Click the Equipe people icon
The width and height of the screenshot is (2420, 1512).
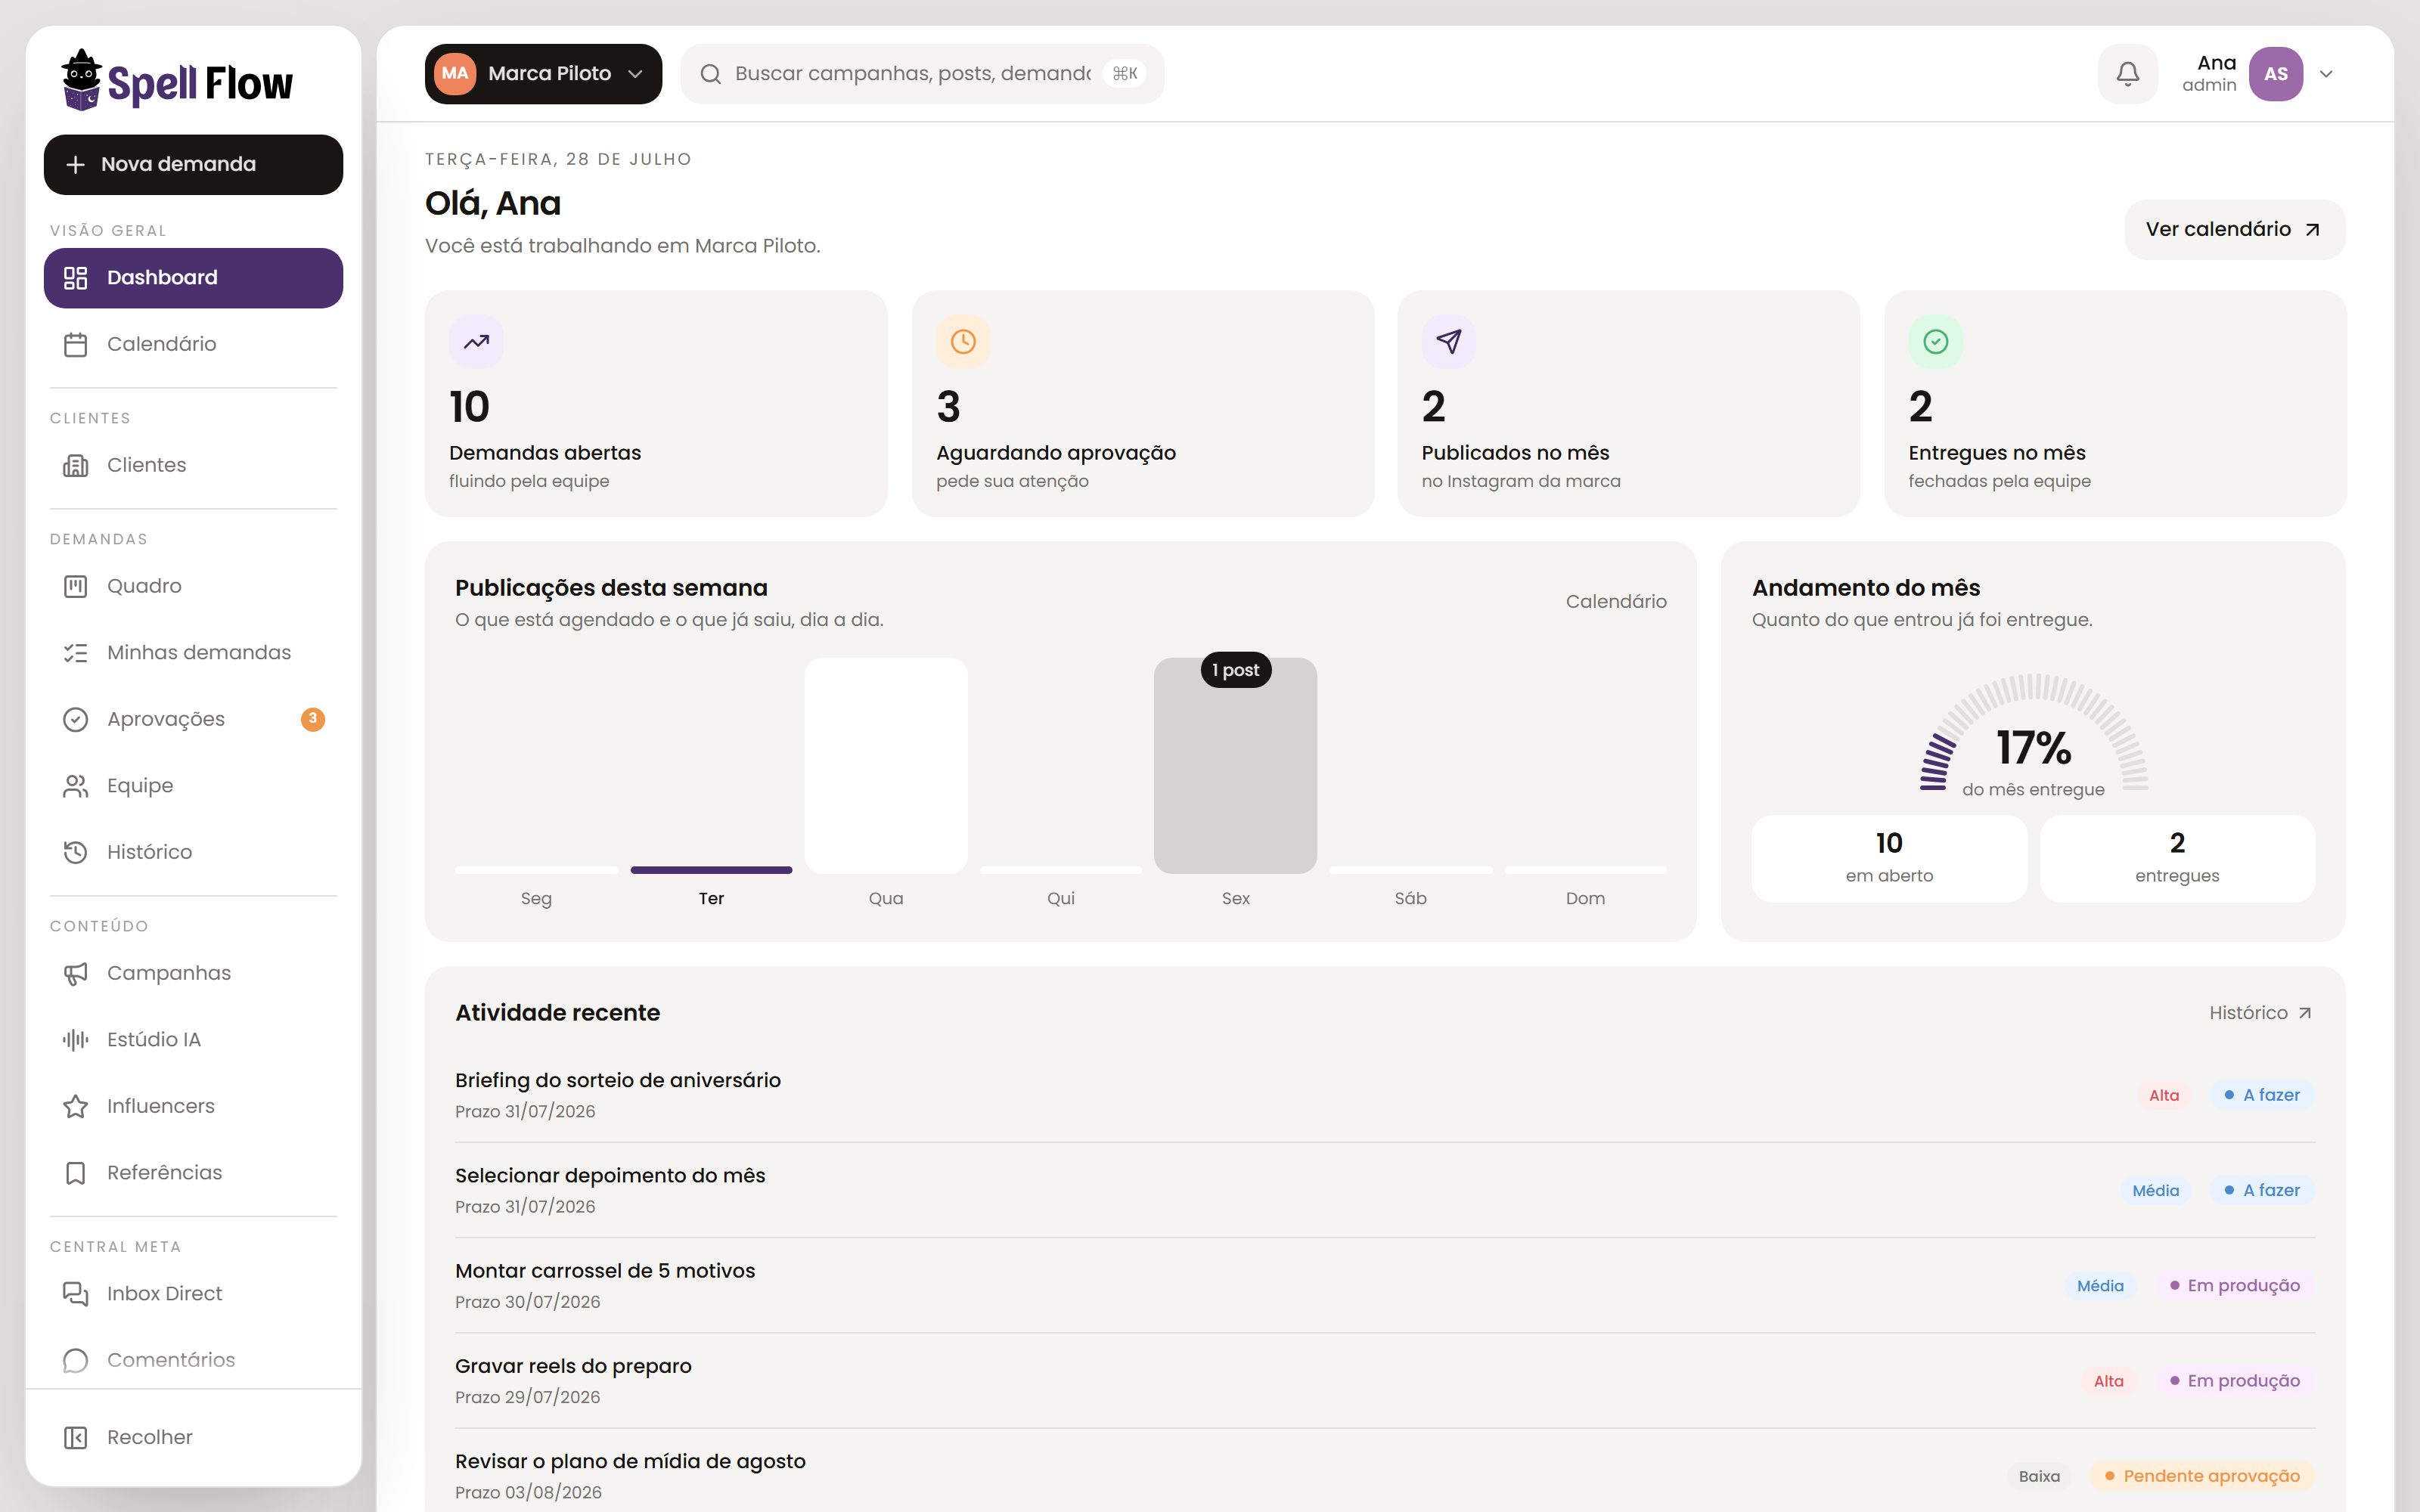tap(75, 786)
